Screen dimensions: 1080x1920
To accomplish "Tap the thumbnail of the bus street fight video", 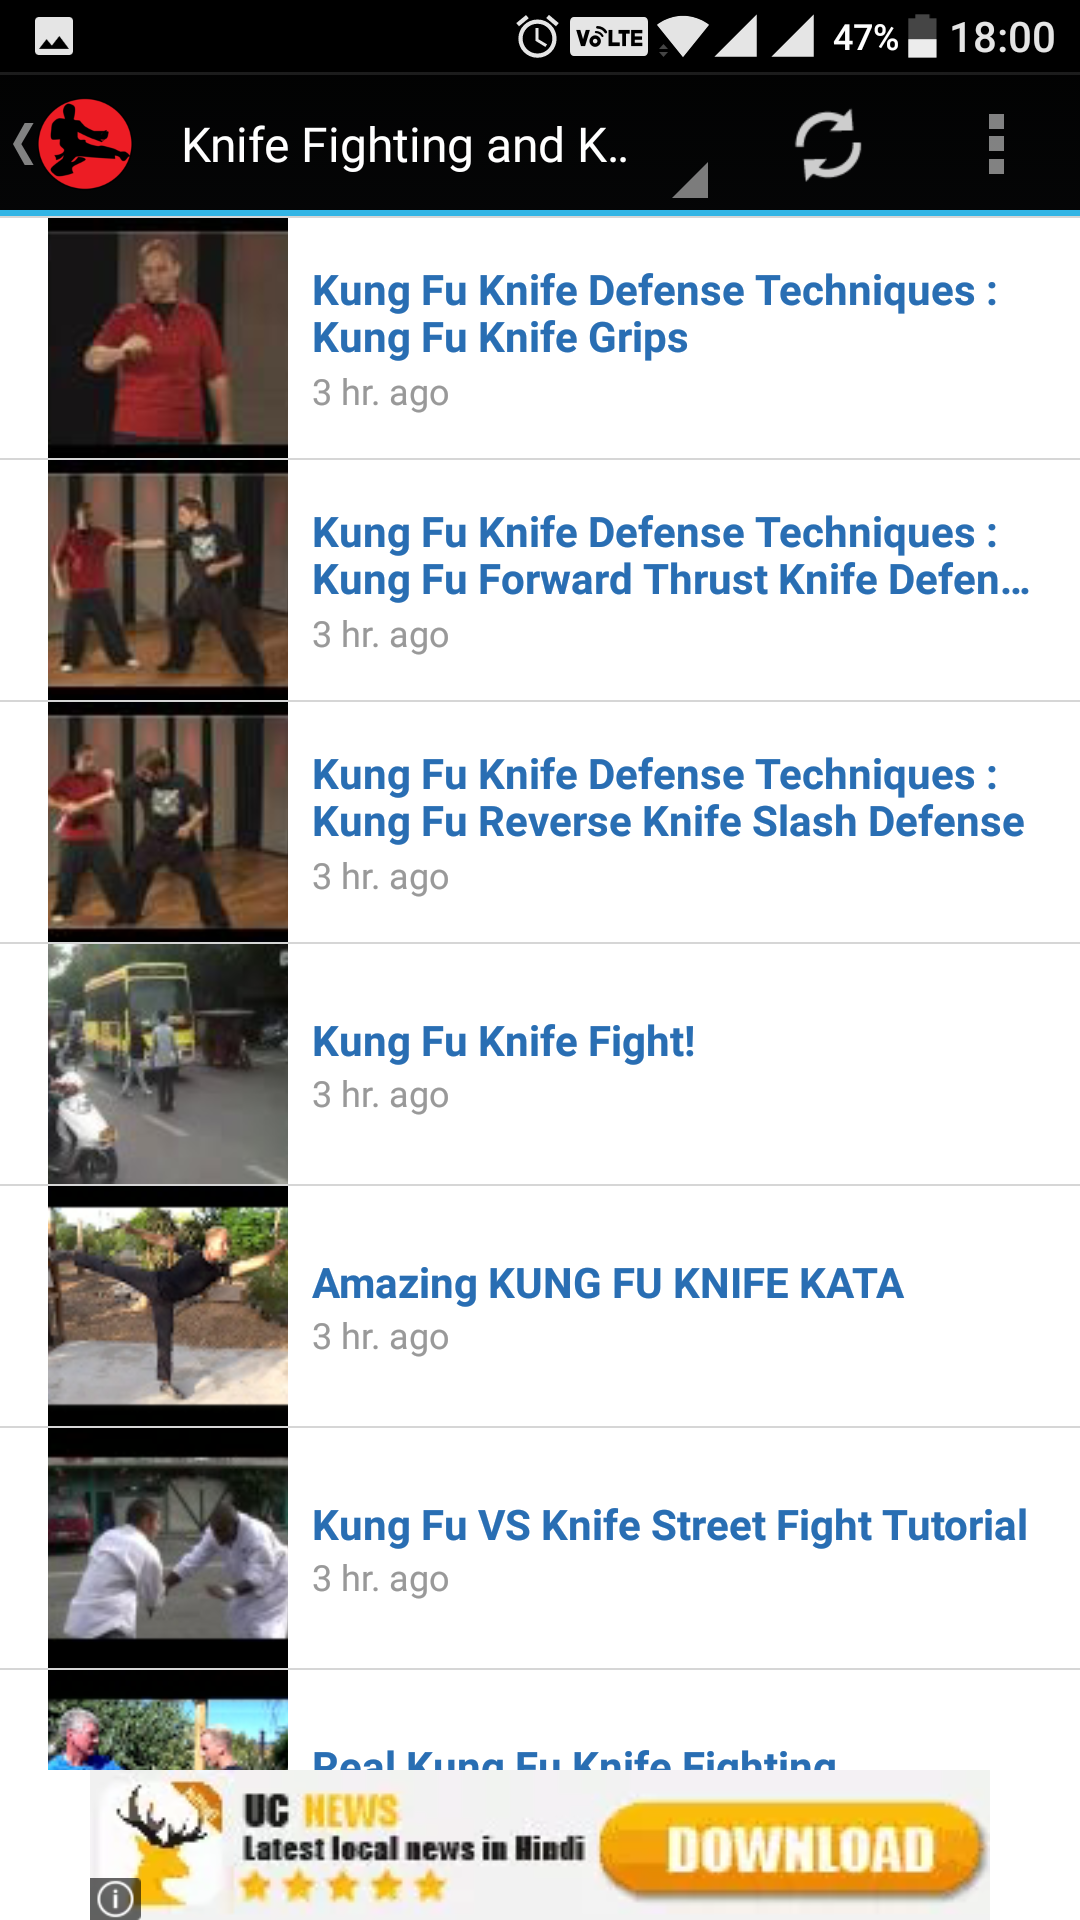I will tap(168, 1064).
